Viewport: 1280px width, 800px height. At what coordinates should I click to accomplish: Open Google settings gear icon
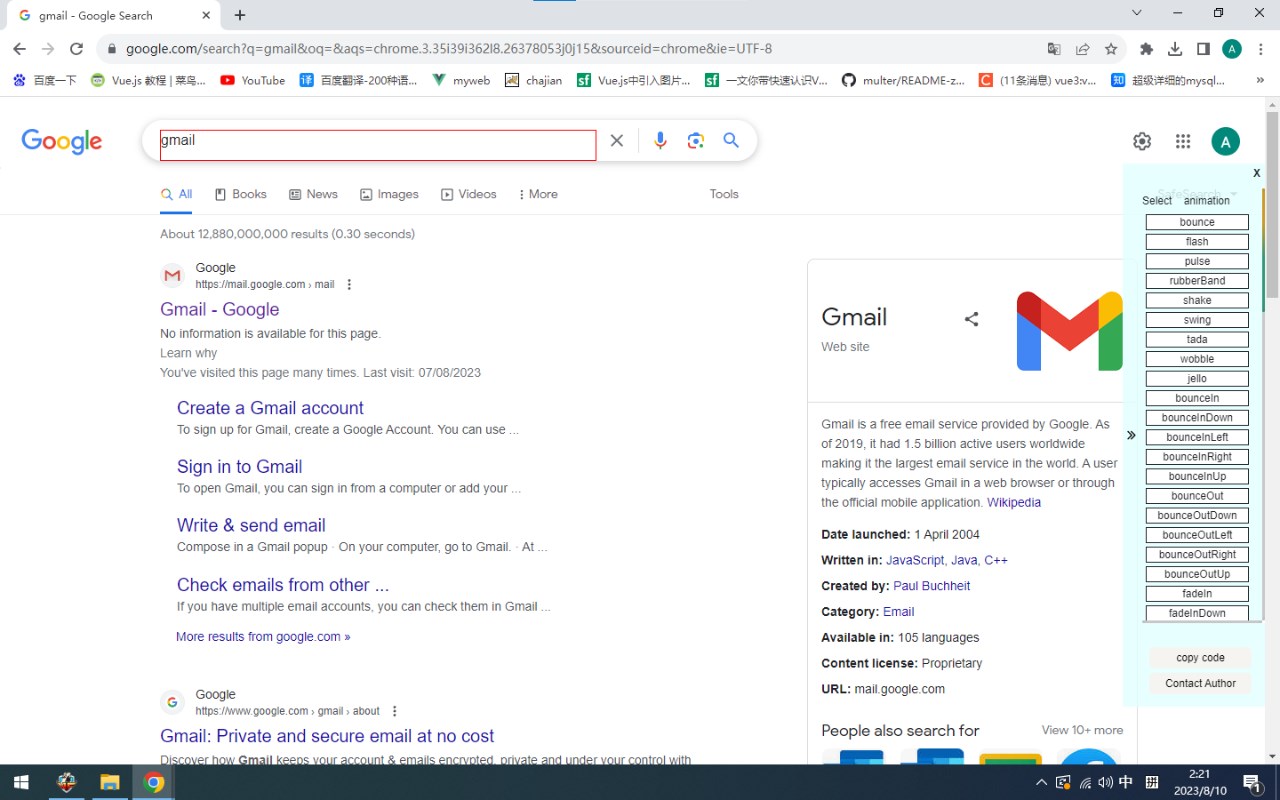tap(1142, 142)
